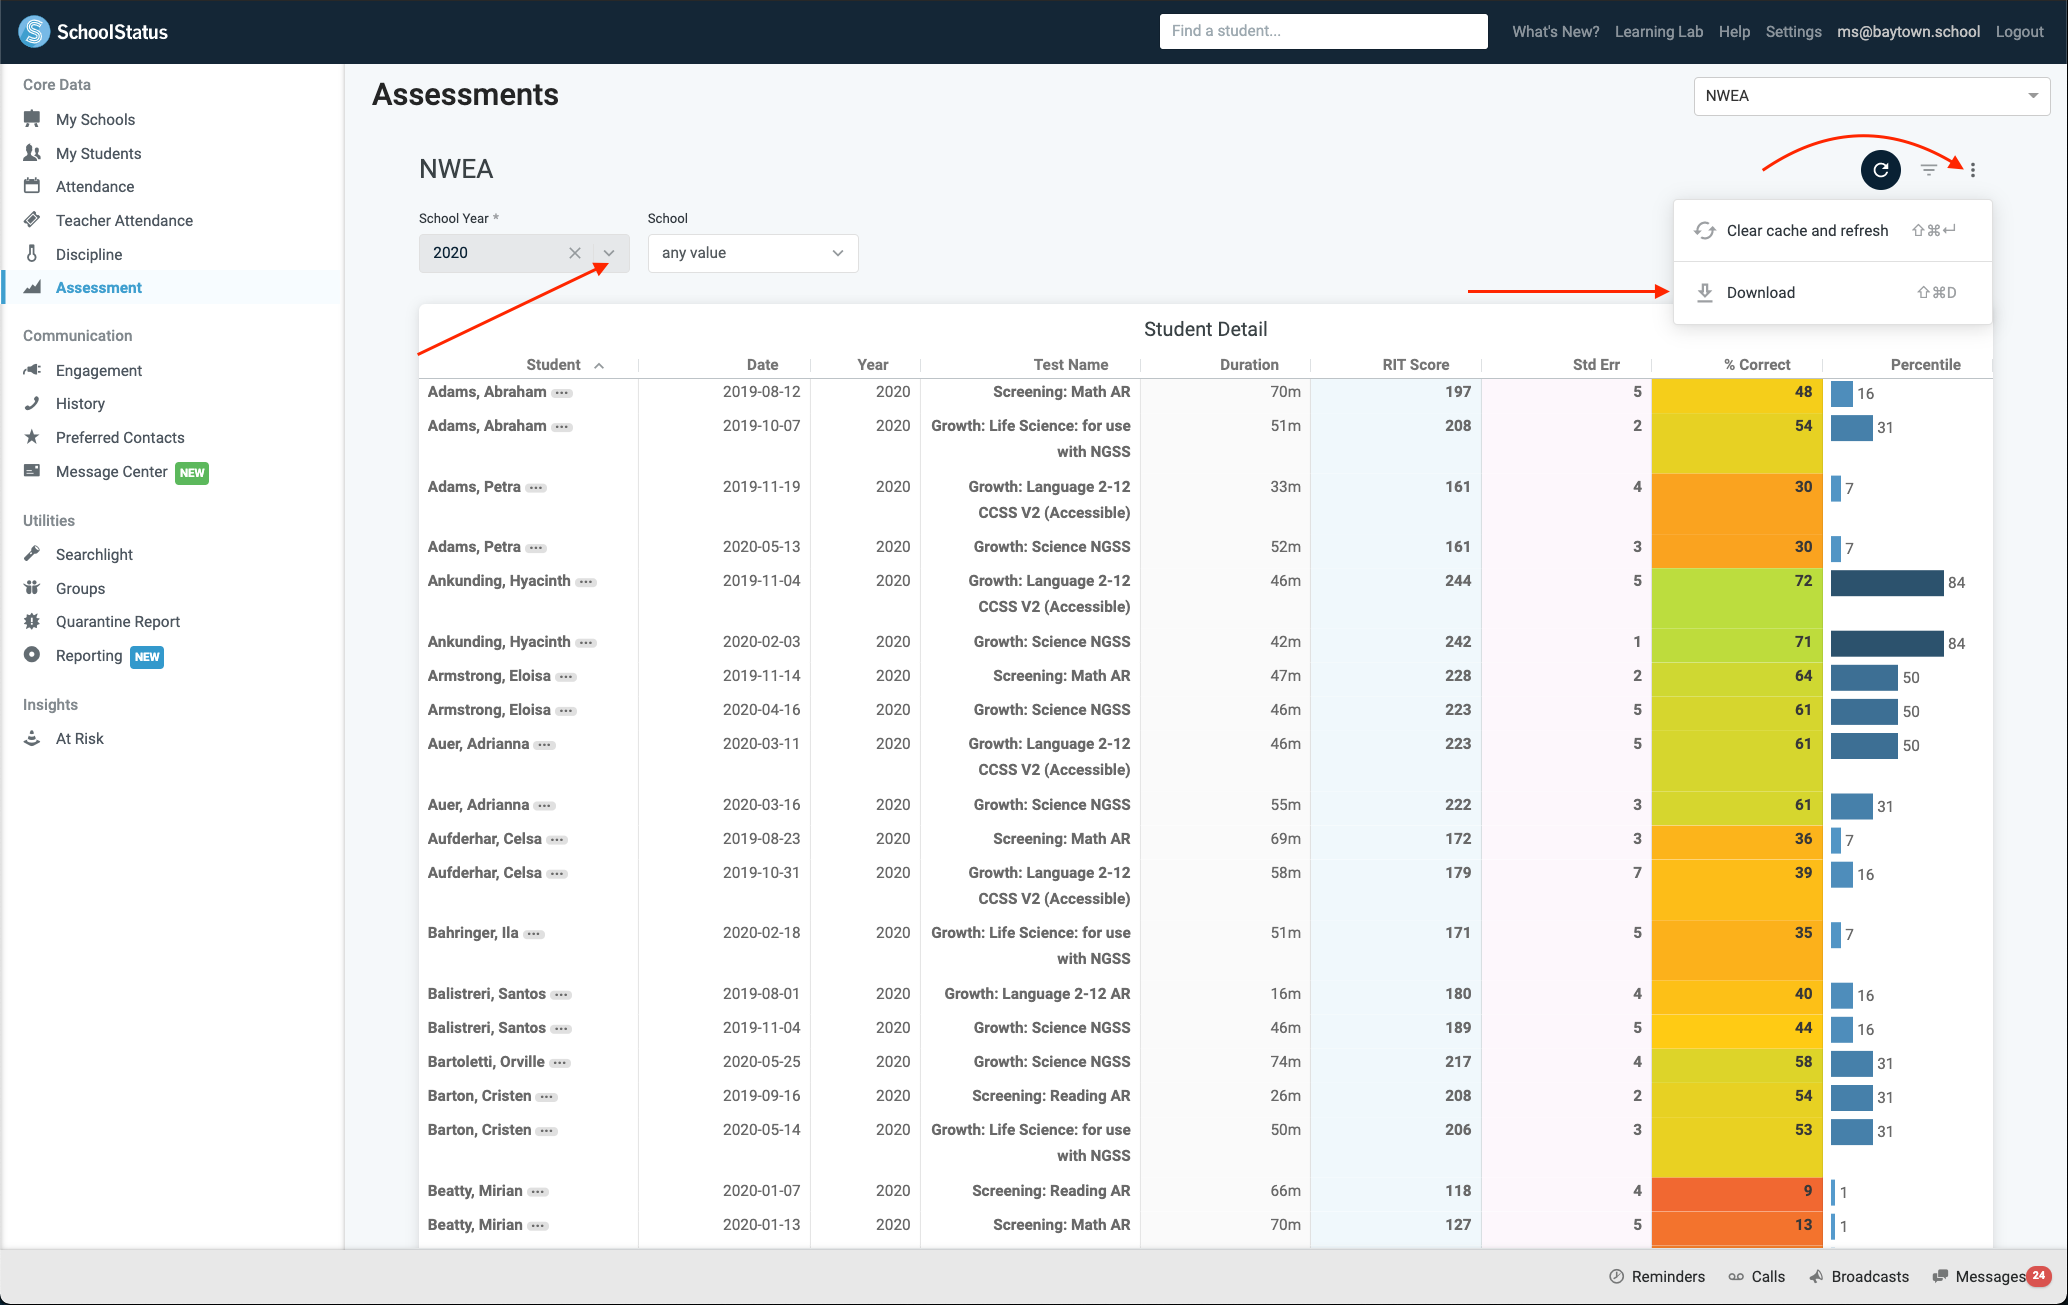The image size is (2068, 1305).
Task: Click Armstrong, Eloisa percentile bar 2019-11-14
Action: click(1864, 677)
